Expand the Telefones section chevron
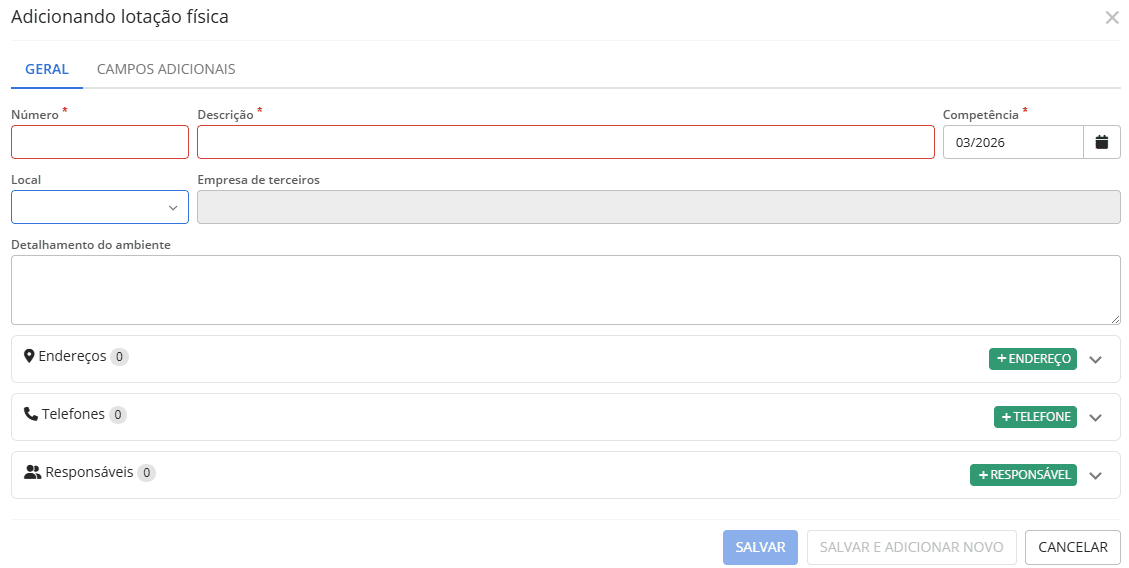Image resolution: width=1129 pixels, height=568 pixels. click(1095, 418)
